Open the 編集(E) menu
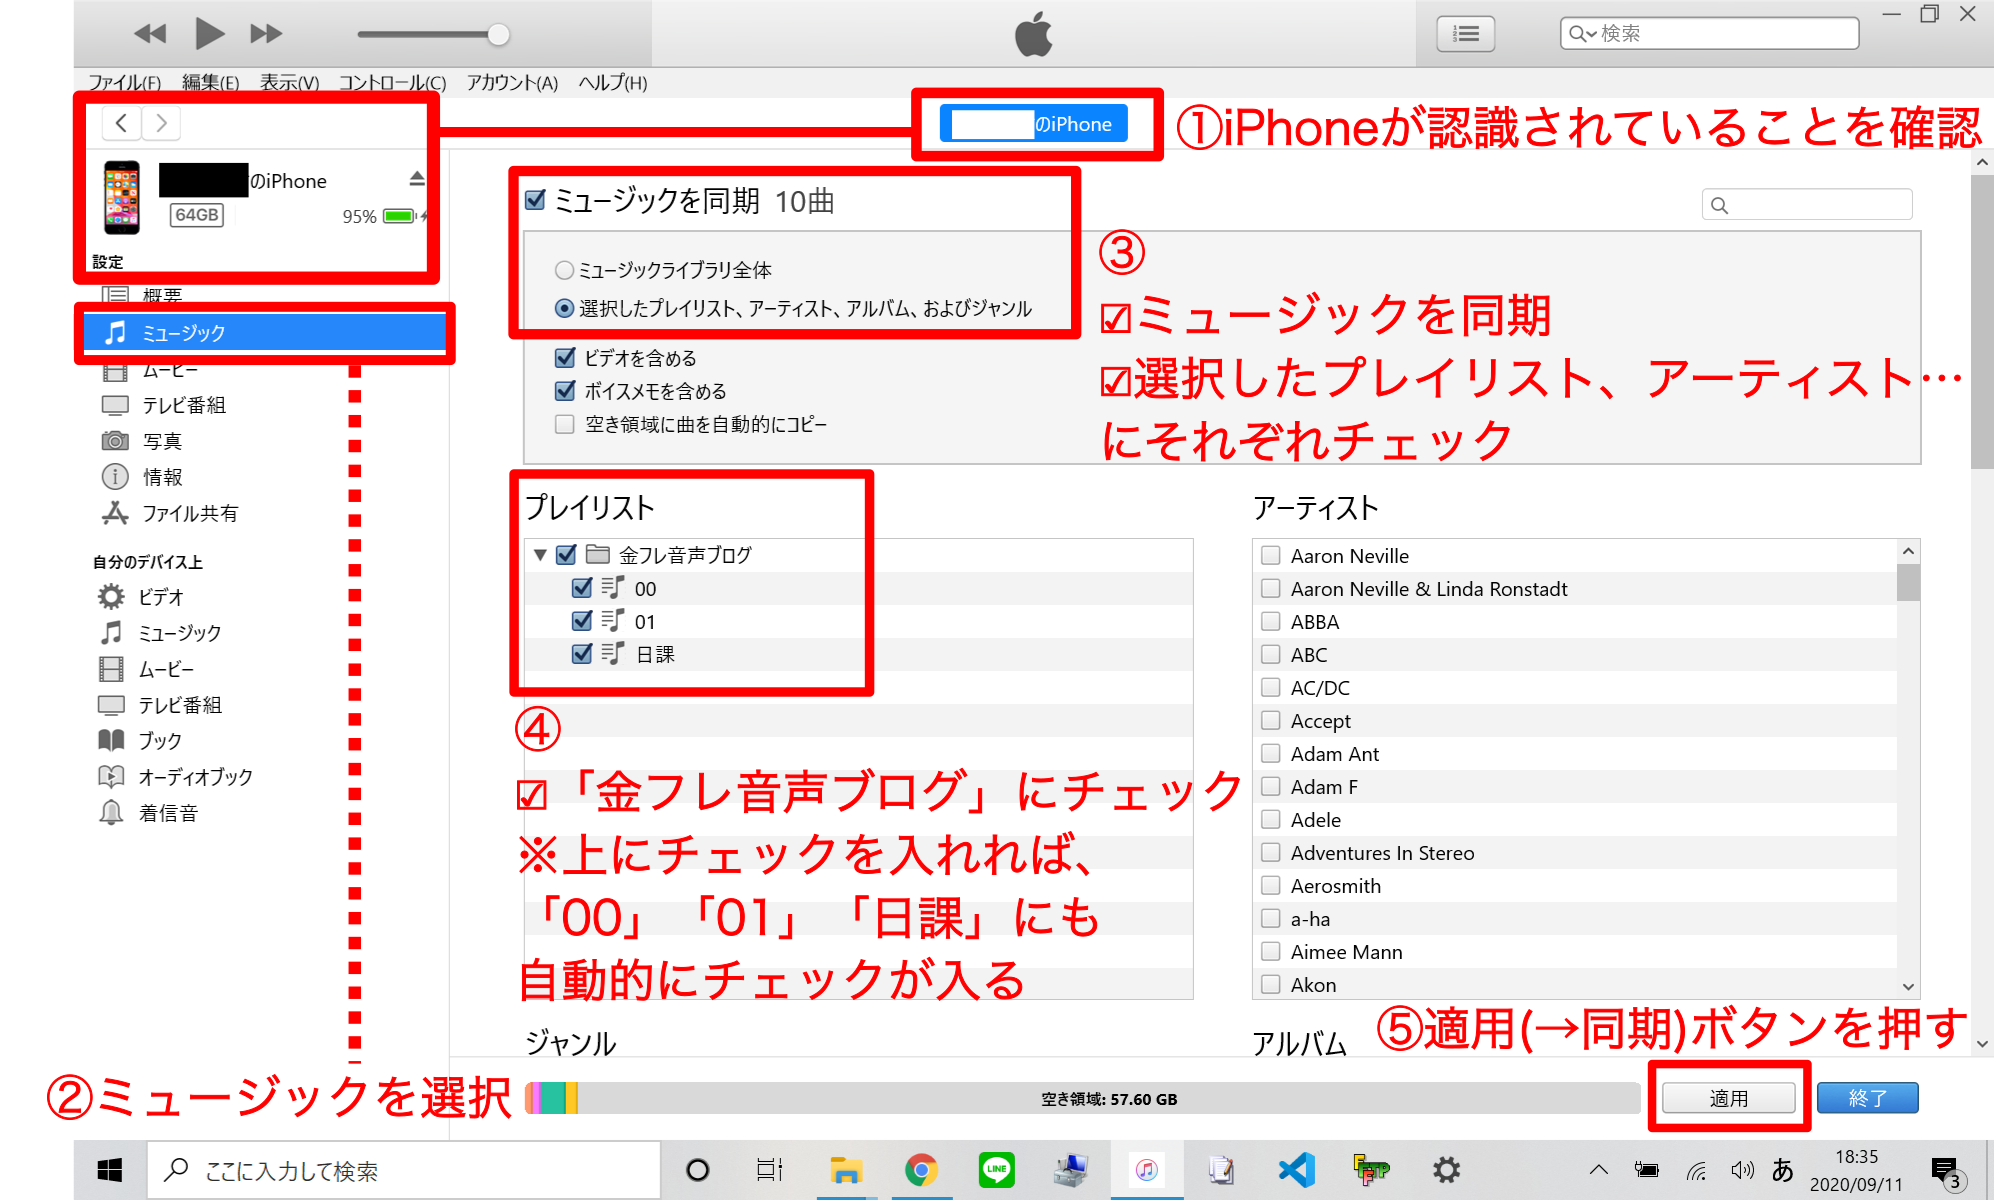Image resolution: width=1994 pixels, height=1200 pixels. point(210,83)
